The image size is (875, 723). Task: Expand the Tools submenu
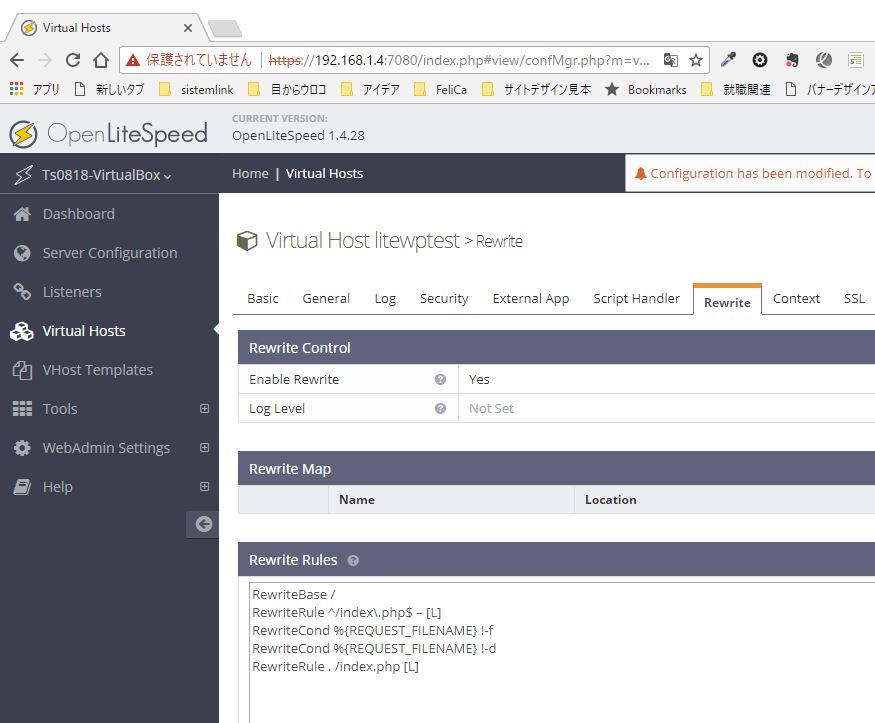[205, 409]
